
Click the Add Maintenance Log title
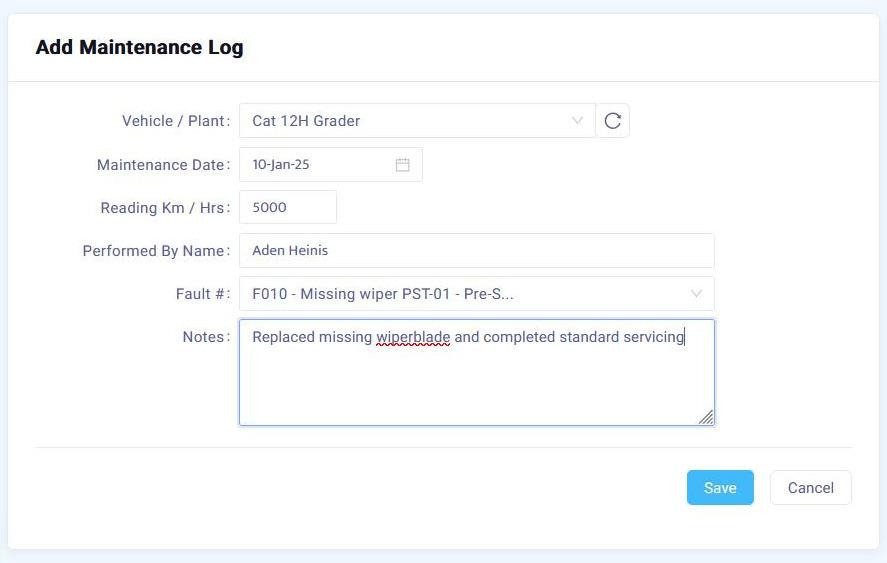click(139, 47)
